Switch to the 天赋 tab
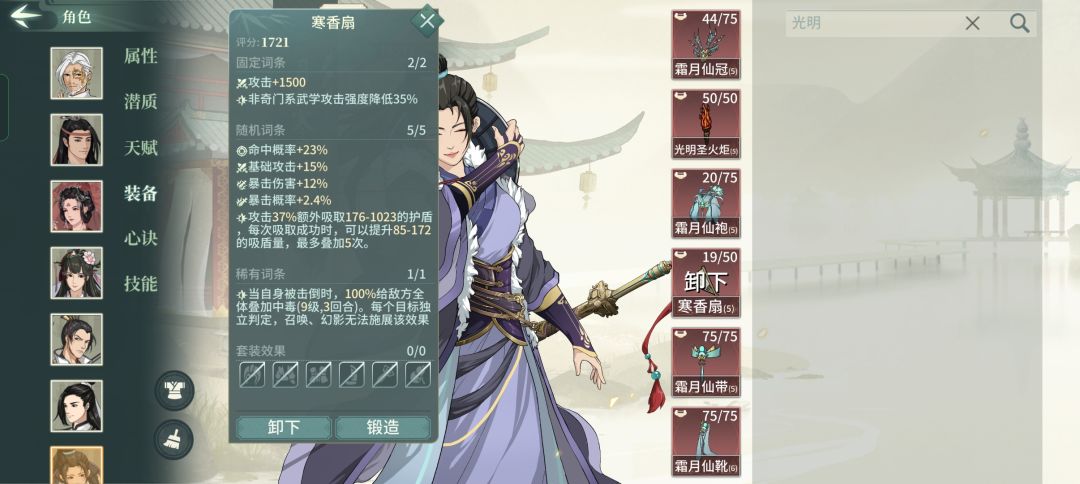1080x484 pixels. tap(141, 147)
